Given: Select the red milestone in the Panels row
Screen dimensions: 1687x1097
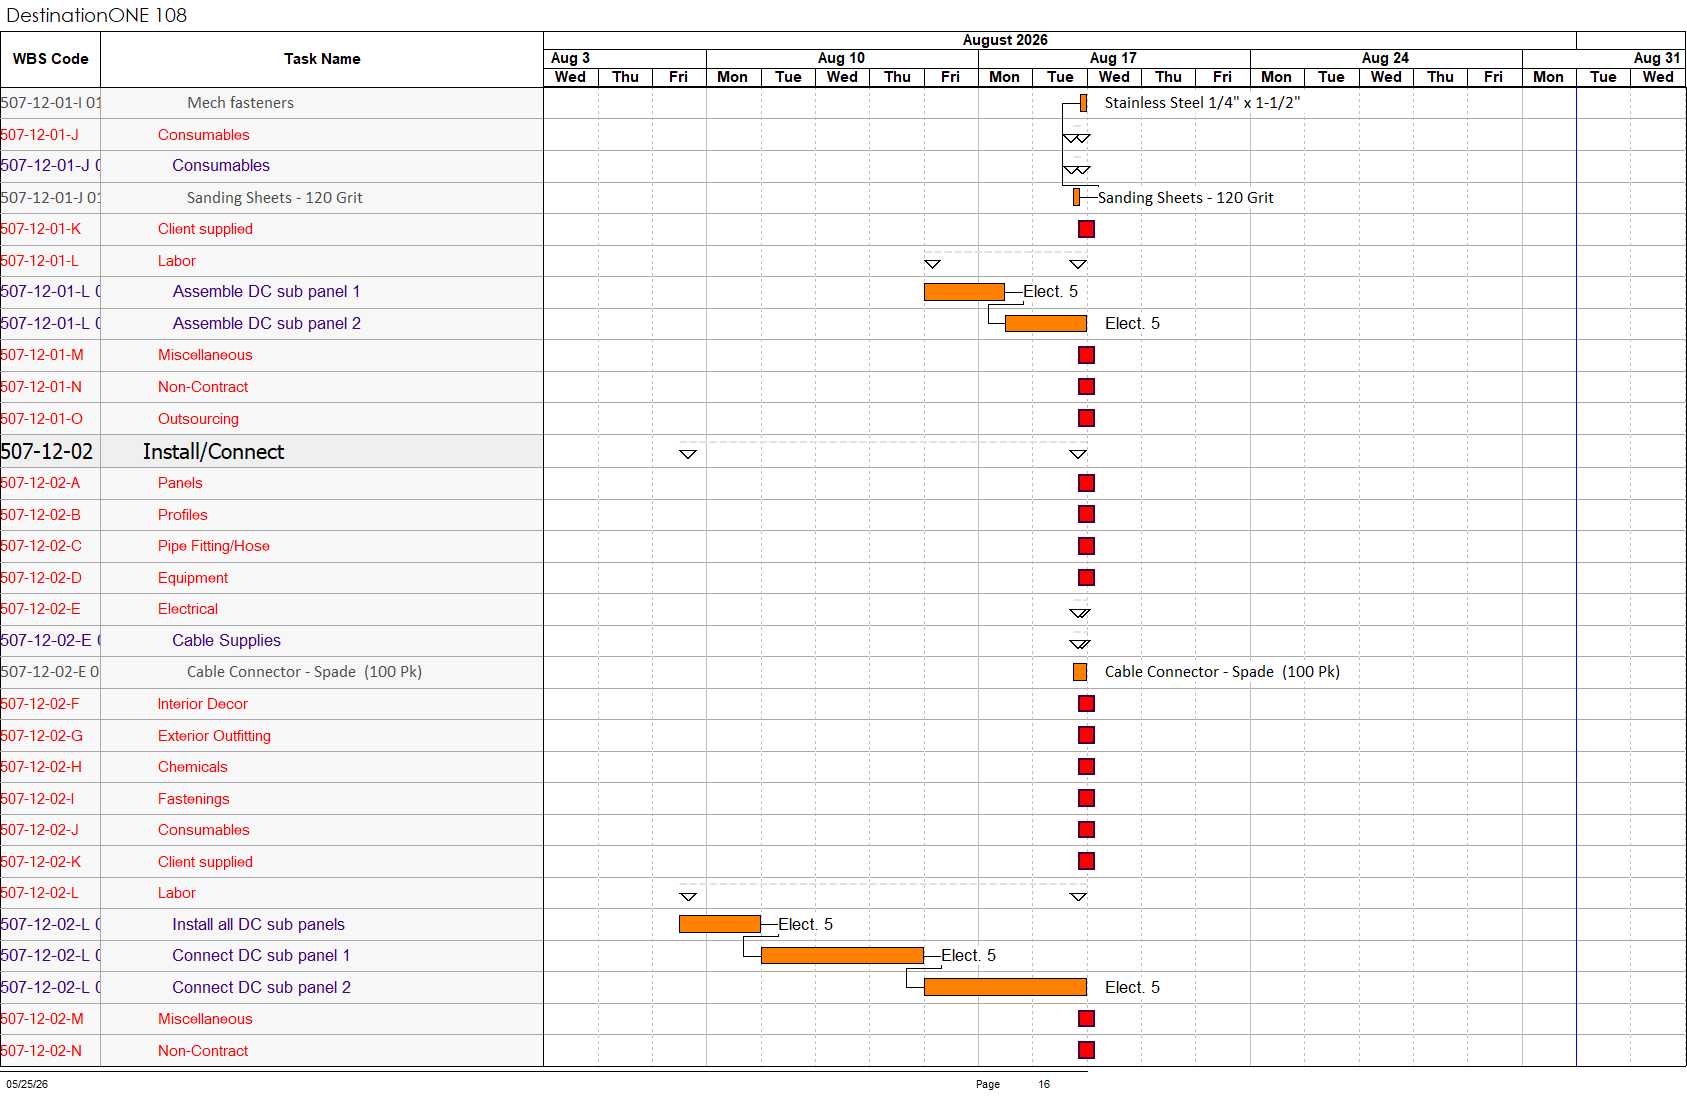Looking at the screenshot, I should 1086,483.
